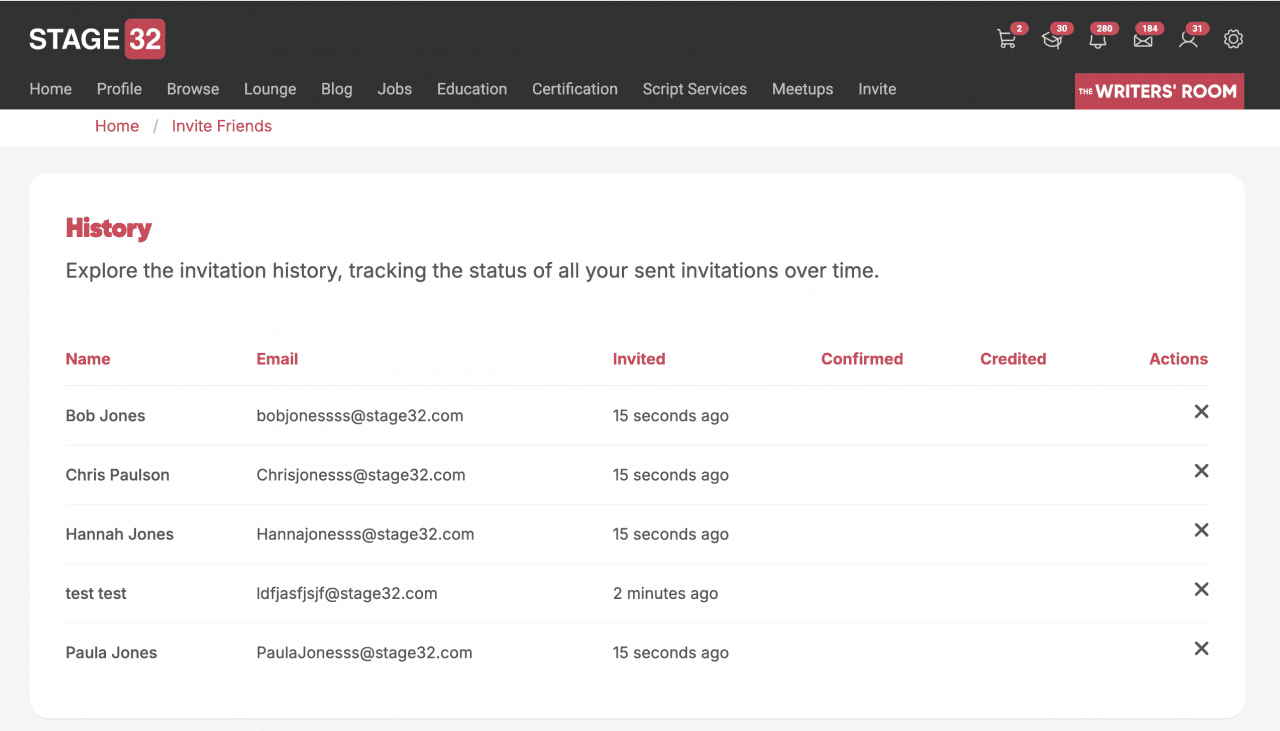Click the Invite Friends breadcrumb

click(221, 126)
